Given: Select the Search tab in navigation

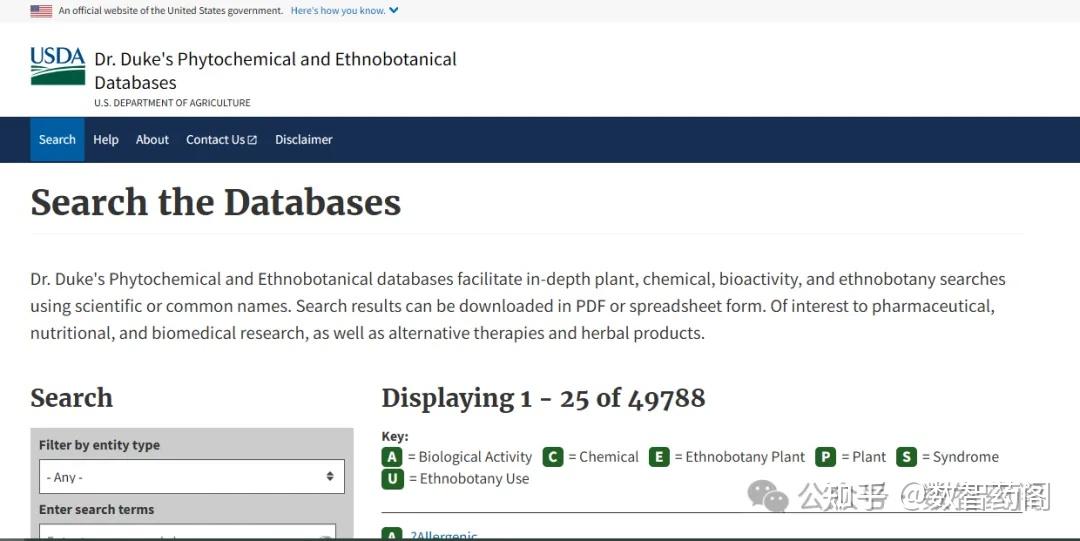Looking at the screenshot, I should (x=57, y=140).
